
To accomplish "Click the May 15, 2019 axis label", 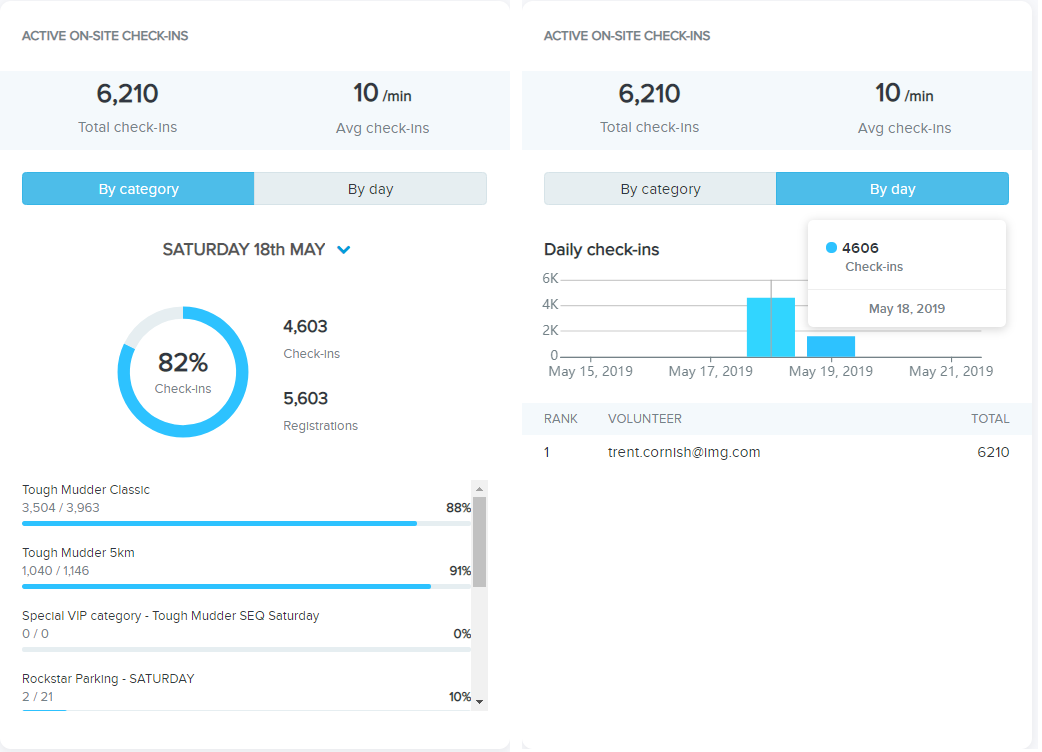I will 590,371.
